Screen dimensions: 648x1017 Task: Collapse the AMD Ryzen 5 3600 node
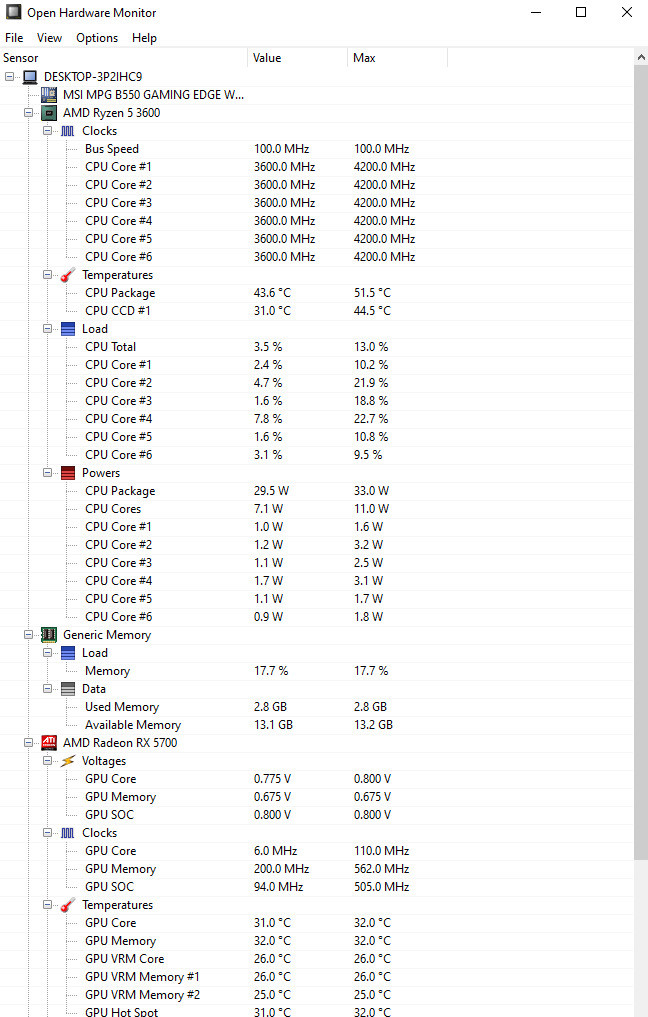click(x=29, y=112)
